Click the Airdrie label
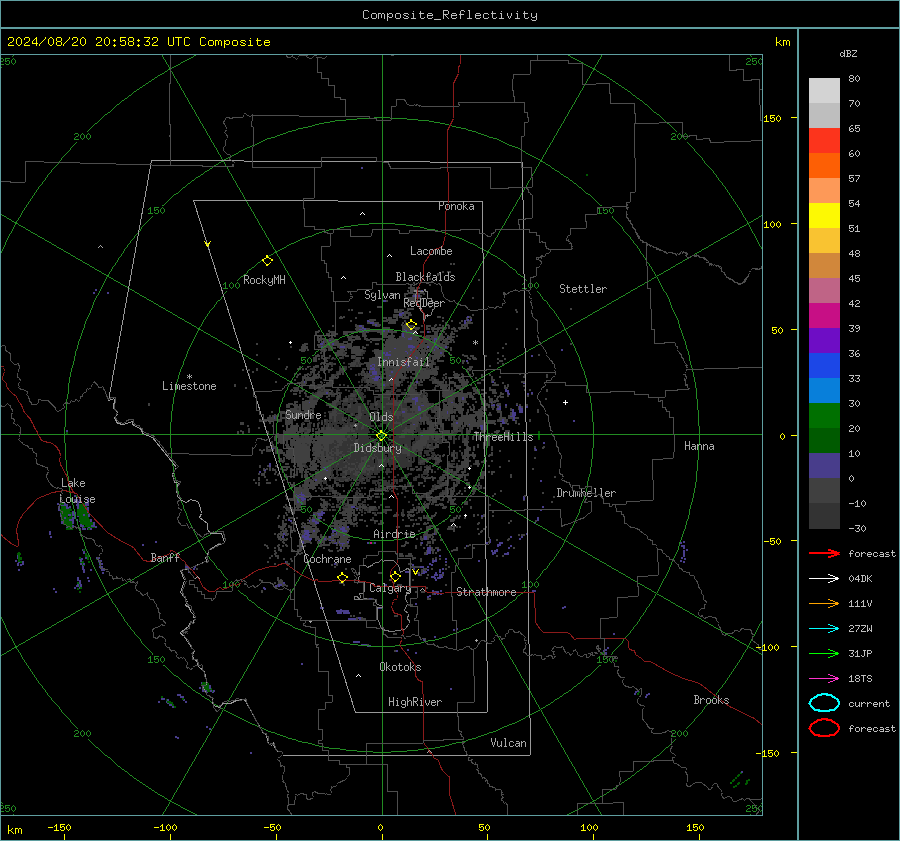Image resolution: width=900 pixels, height=841 pixels. tap(394, 534)
